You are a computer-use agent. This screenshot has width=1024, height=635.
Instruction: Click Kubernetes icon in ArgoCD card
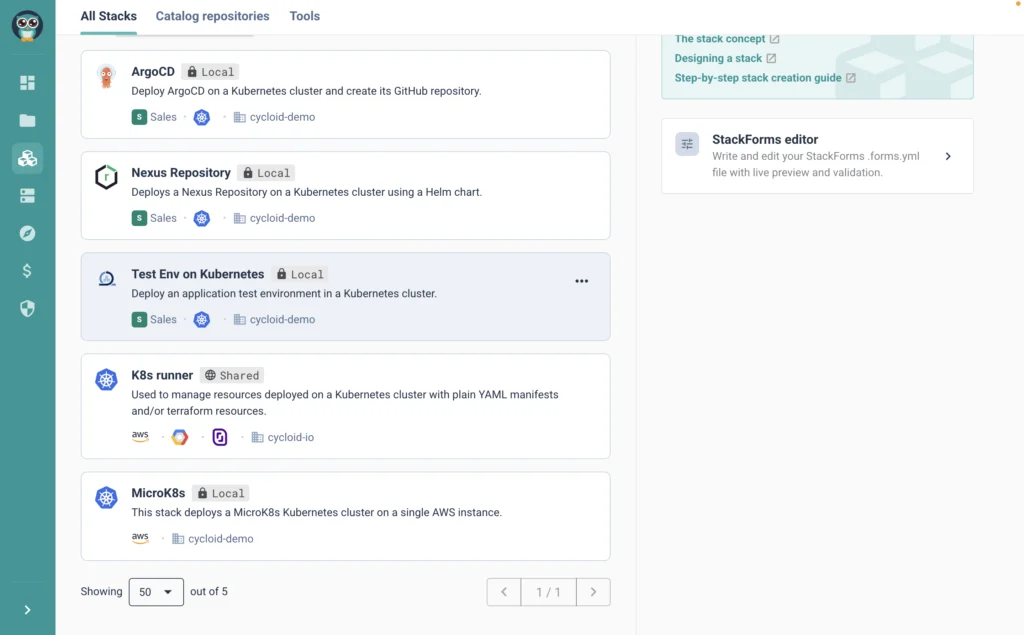point(202,118)
